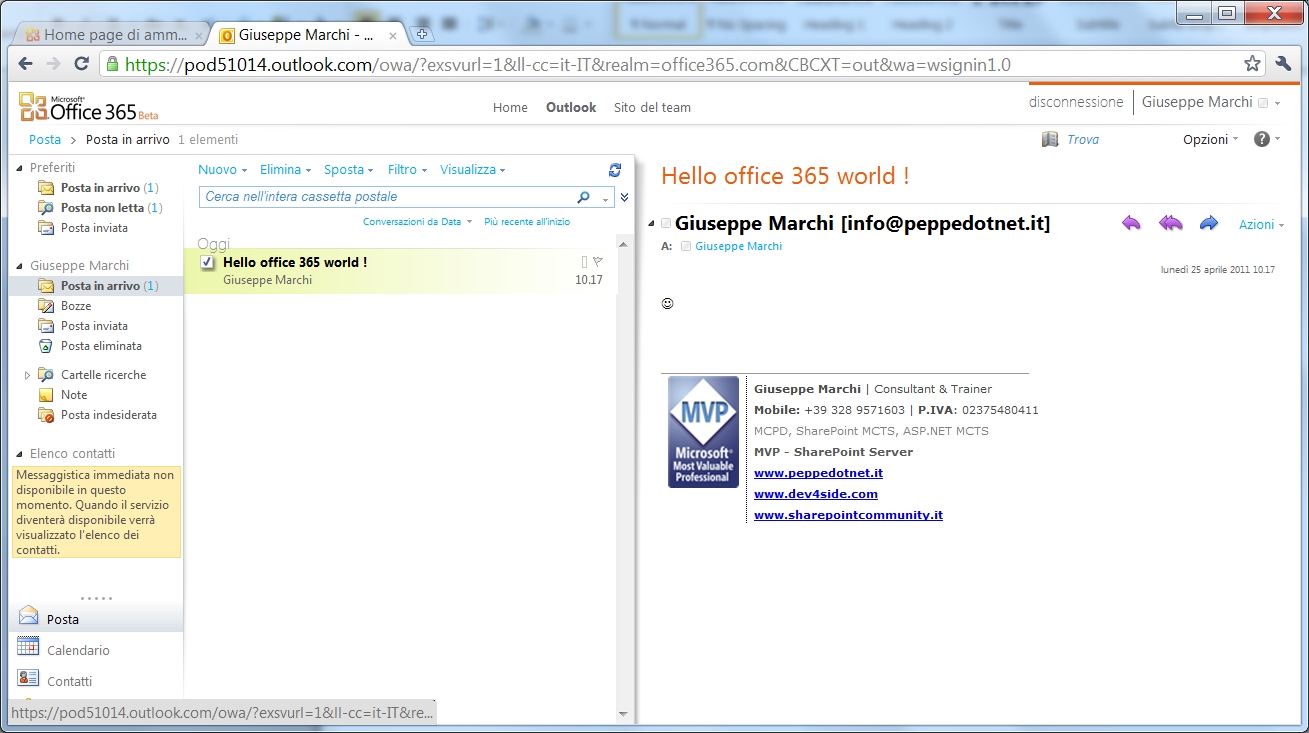The width and height of the screenshot is (1309, 733).
Task: Open the Chrome wrench menu
Action: pyautogui.click(x=1284, y=64)
